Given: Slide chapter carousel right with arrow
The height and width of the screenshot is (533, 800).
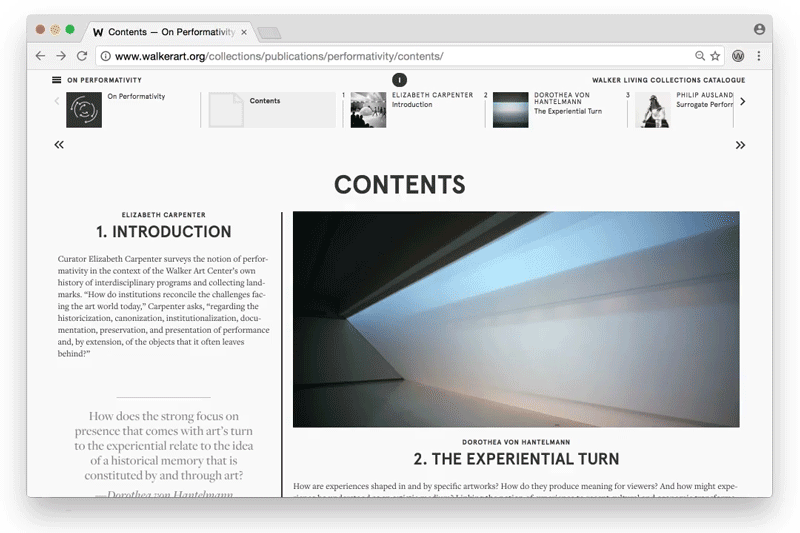Looking at the screenshot, I should tap(742, 101).
